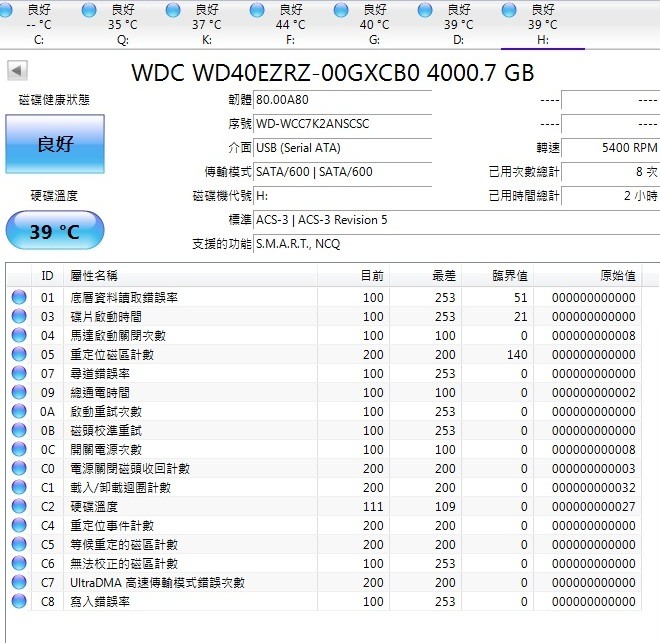This screenshot has height=643, width=660.
Task: Select the 重定位事件計數 attribute name
Action: [x=112, y=526]
